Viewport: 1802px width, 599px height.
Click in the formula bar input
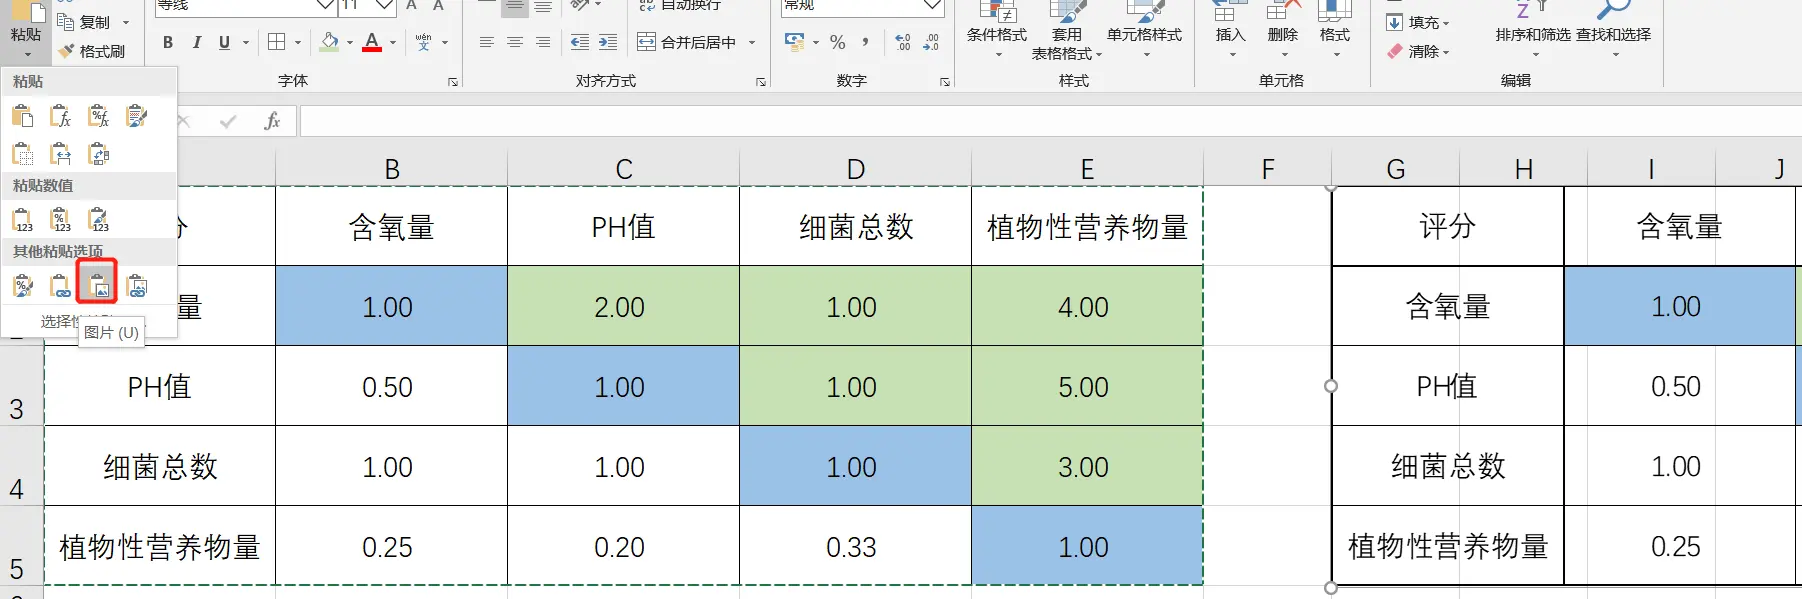[1050, 121]
